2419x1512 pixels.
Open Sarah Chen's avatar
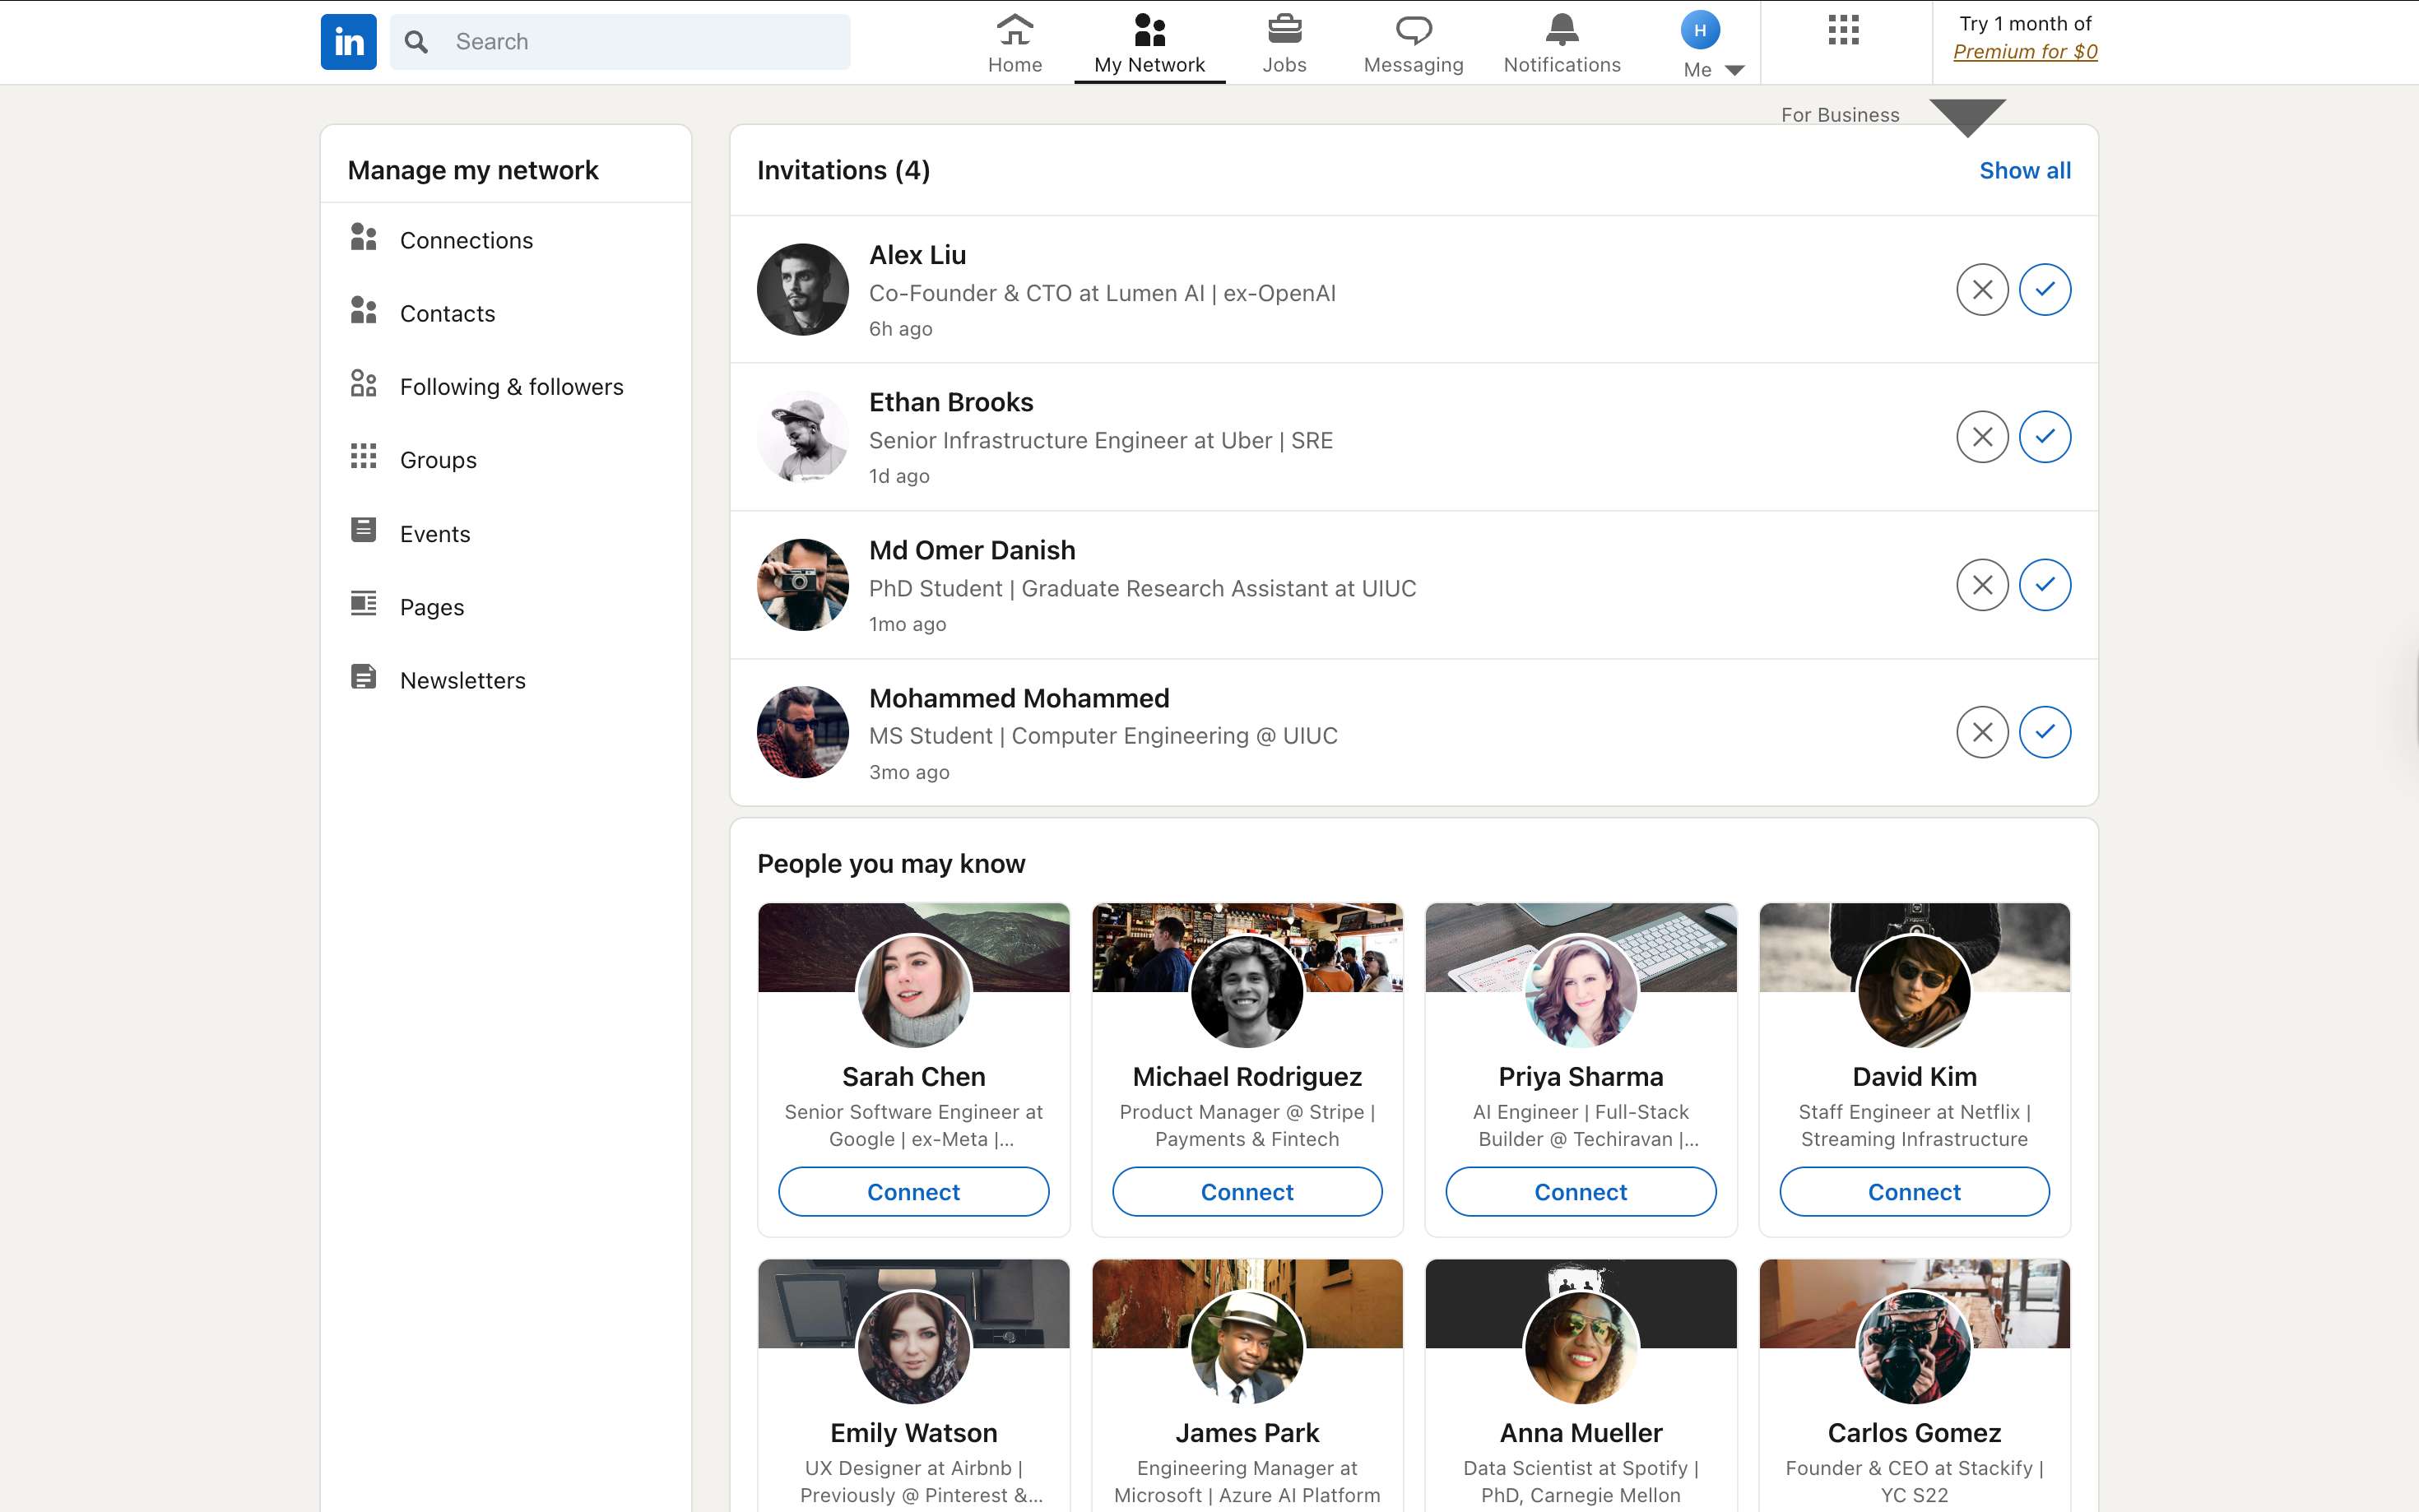tap(913, 991)
